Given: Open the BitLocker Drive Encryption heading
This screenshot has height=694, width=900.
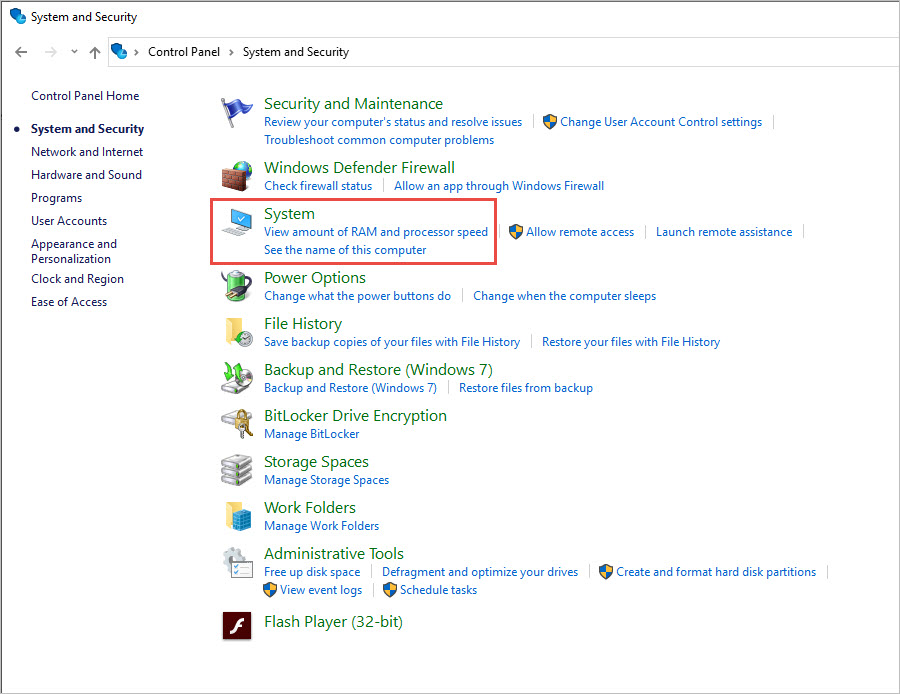Looking at the screenshot, I should tap(355, 416).
